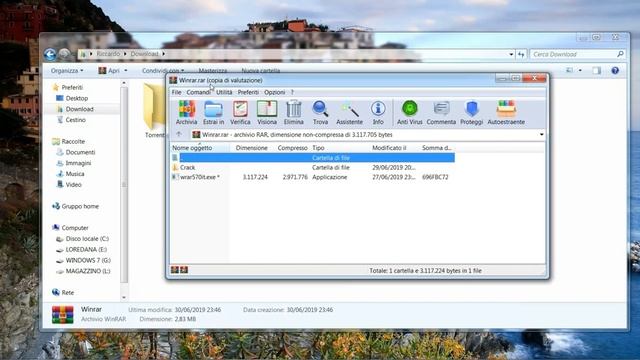Select Gruppo home in sidebar
The image size is (640, 360).
[x=80, y=206]
